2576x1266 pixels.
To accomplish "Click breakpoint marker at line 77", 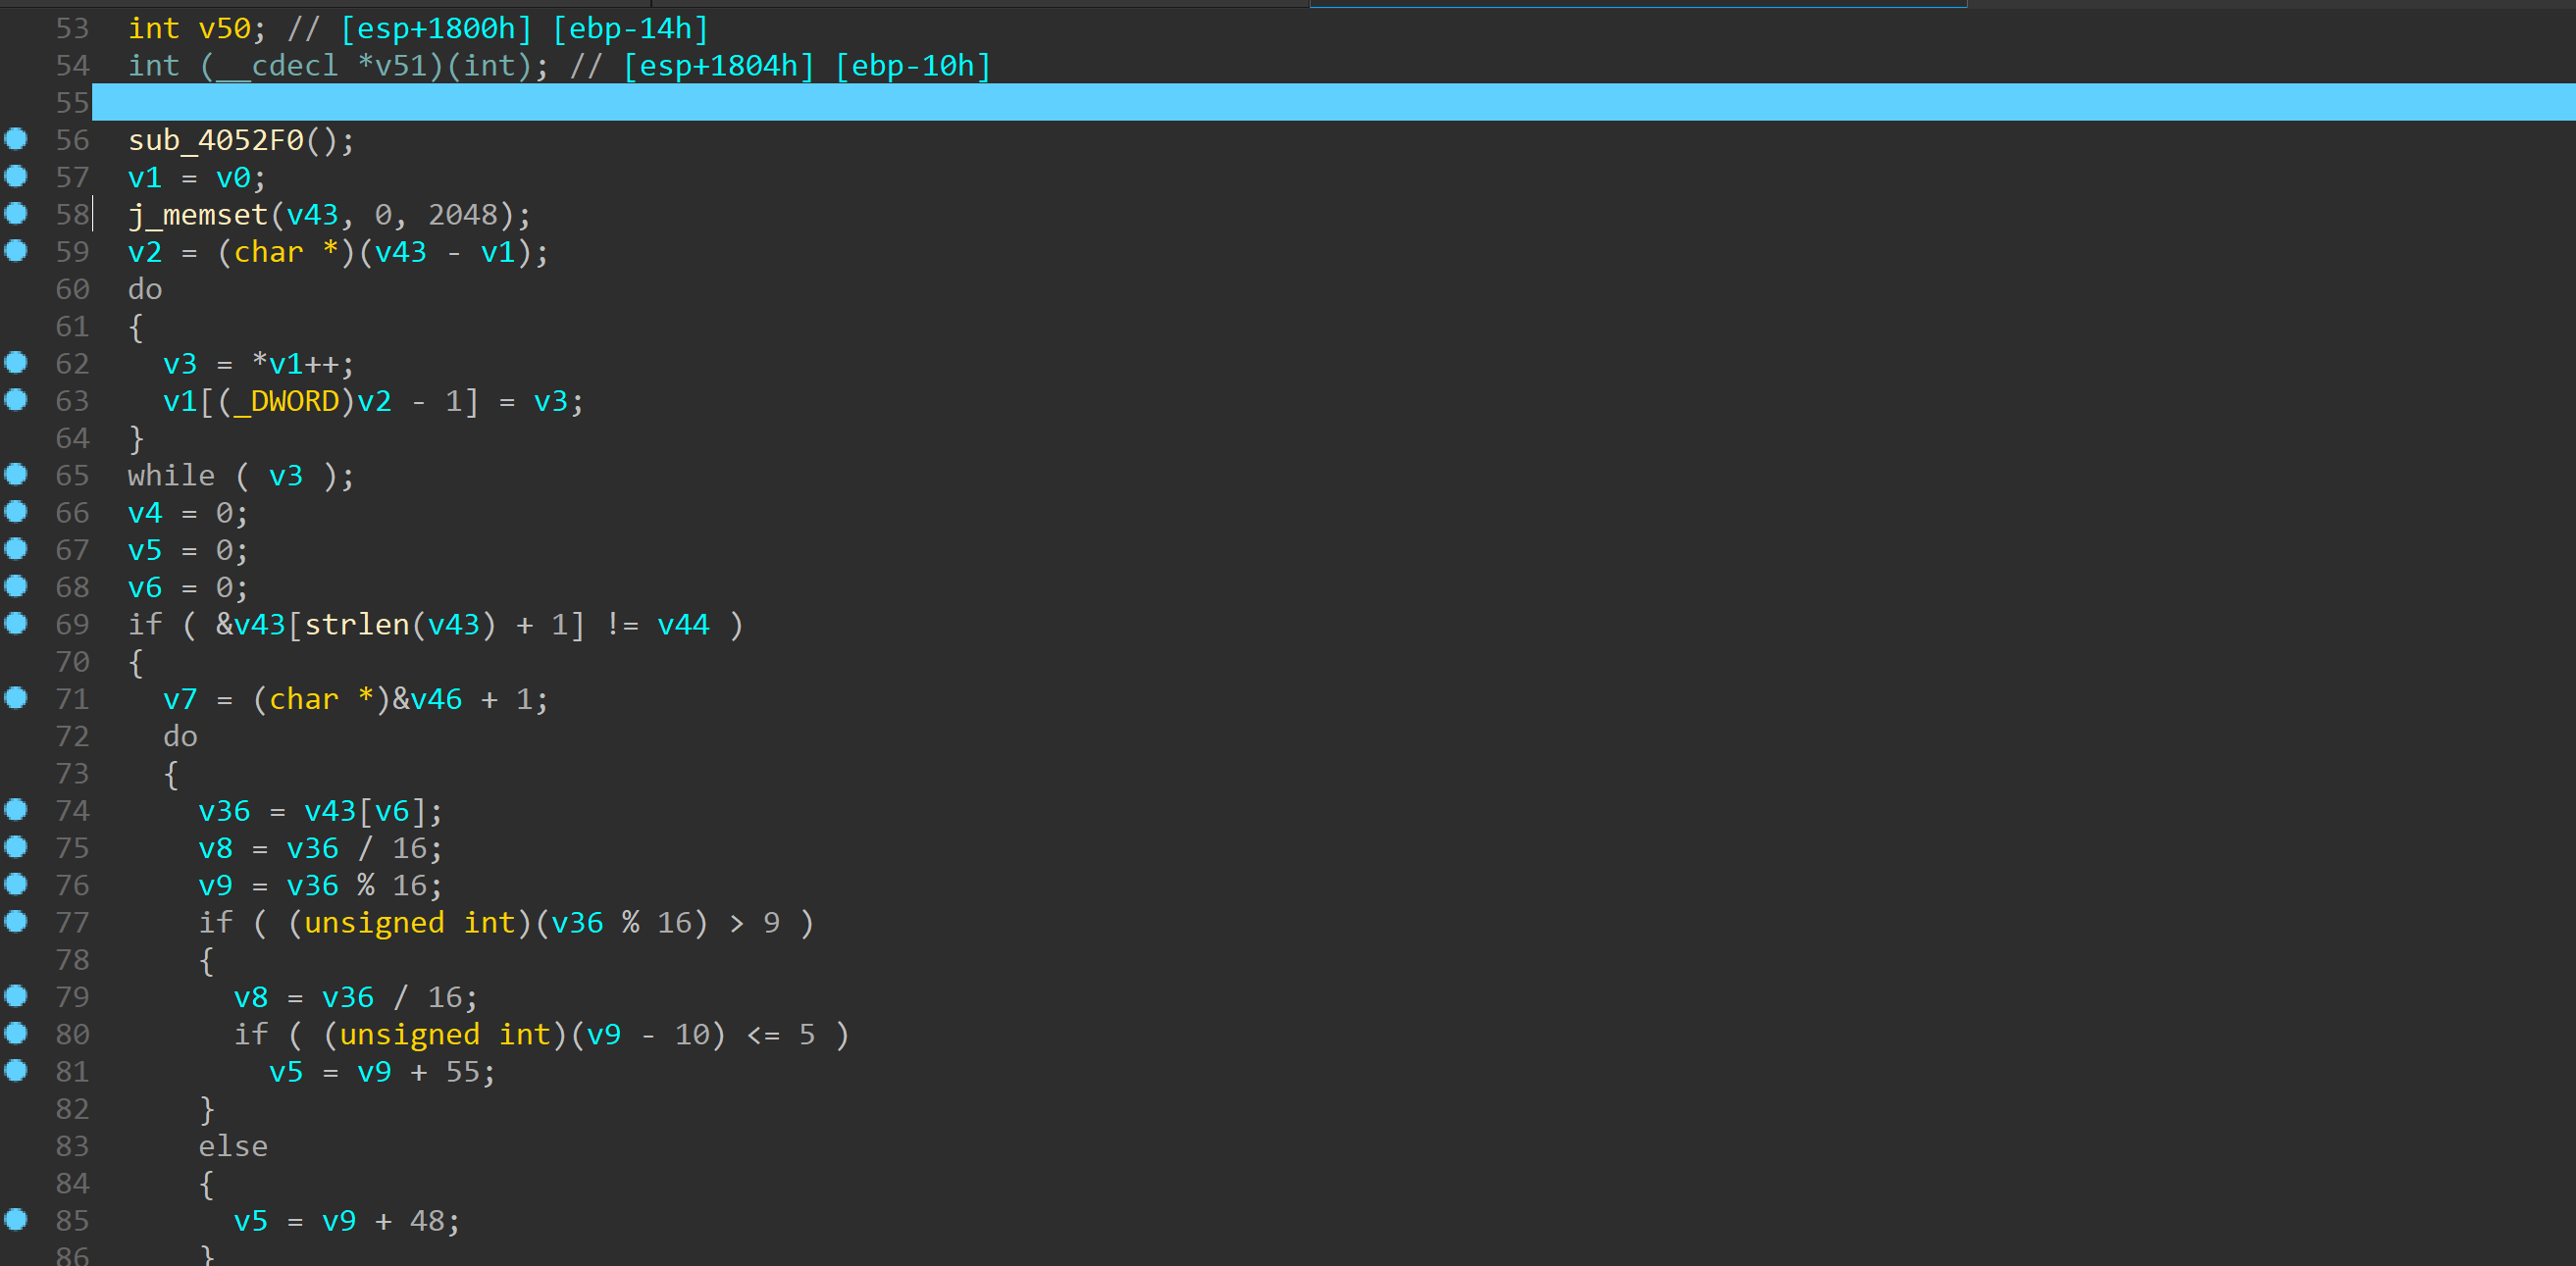I will (16, 921).
